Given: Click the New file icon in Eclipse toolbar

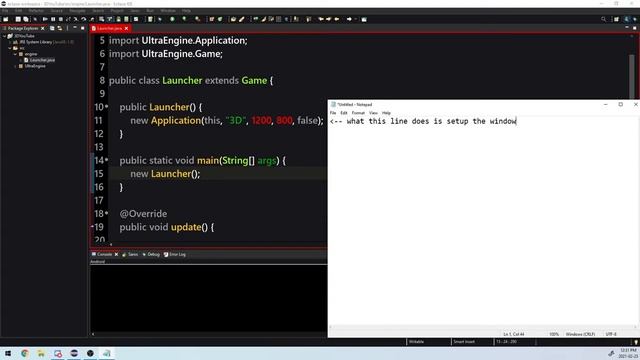Looking at the screenshot, I should tap(6, 19).
